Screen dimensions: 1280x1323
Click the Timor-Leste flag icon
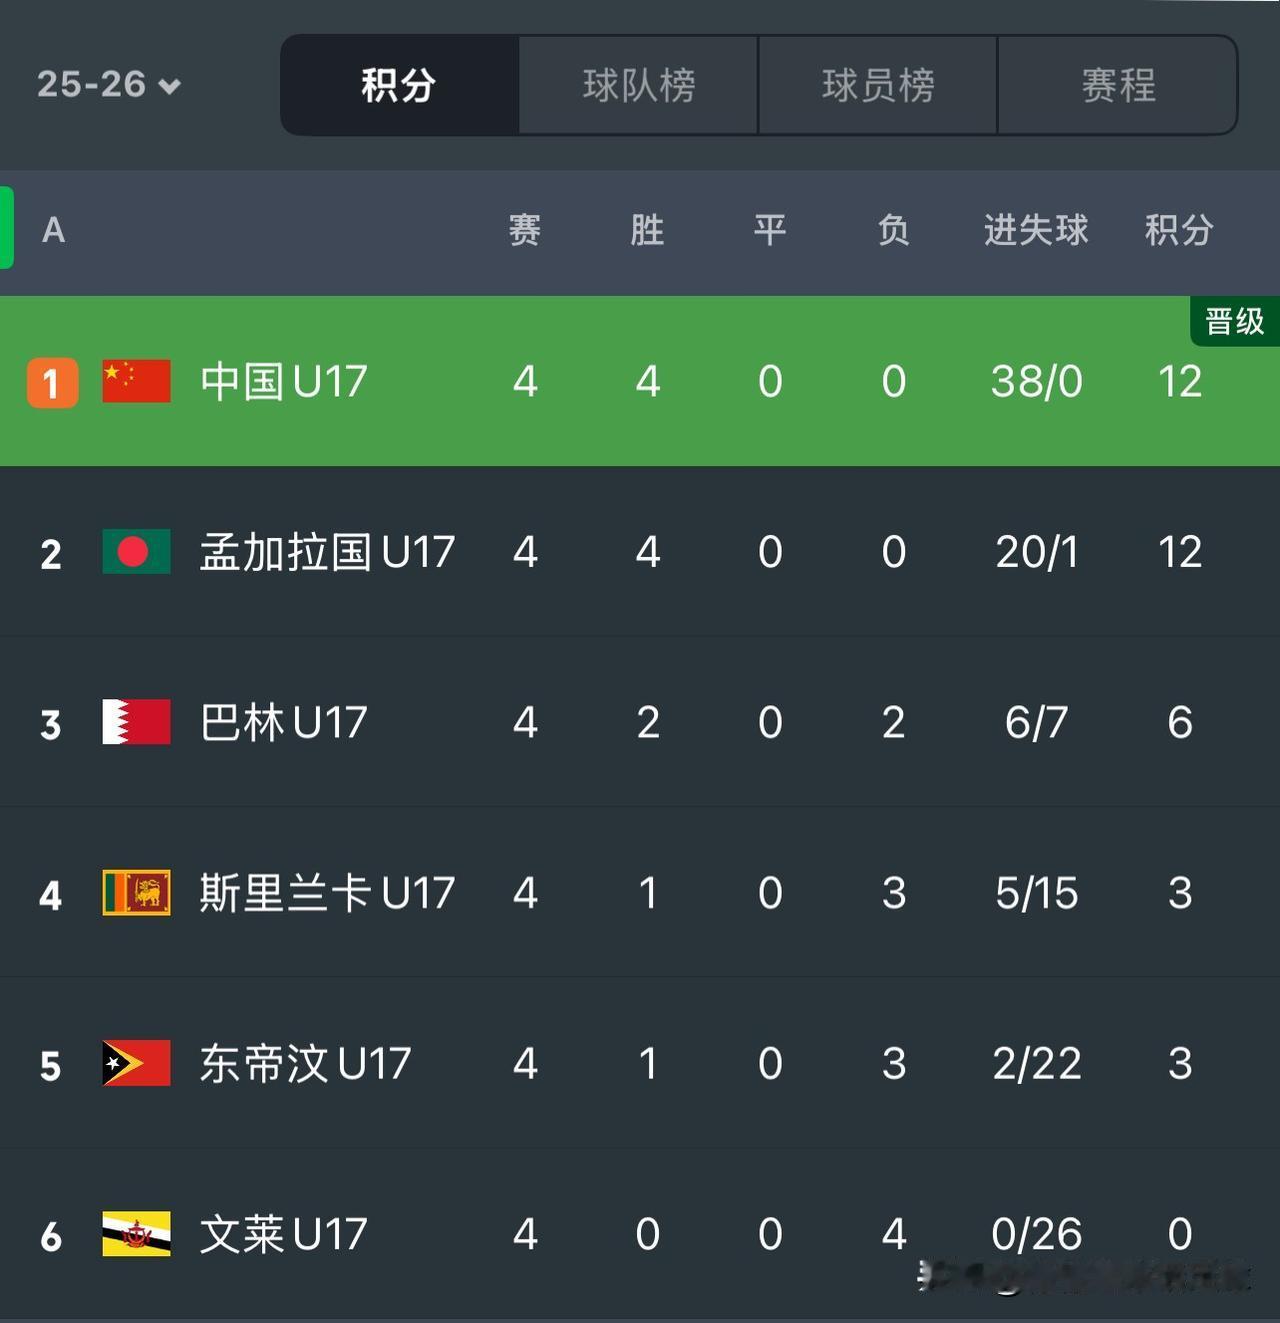[136, 1064]
